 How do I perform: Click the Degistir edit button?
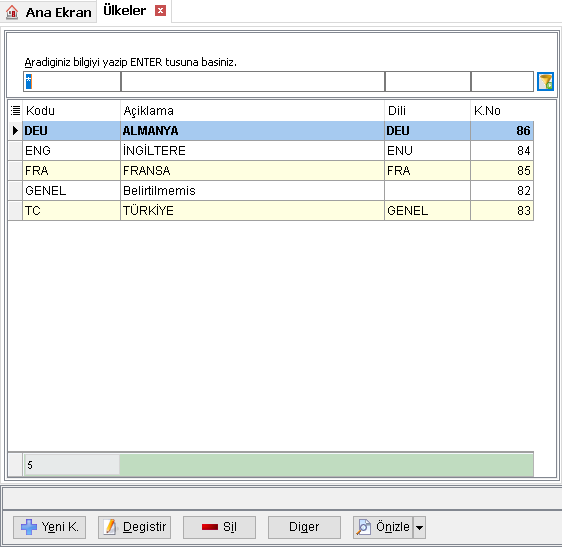[134, 527]
